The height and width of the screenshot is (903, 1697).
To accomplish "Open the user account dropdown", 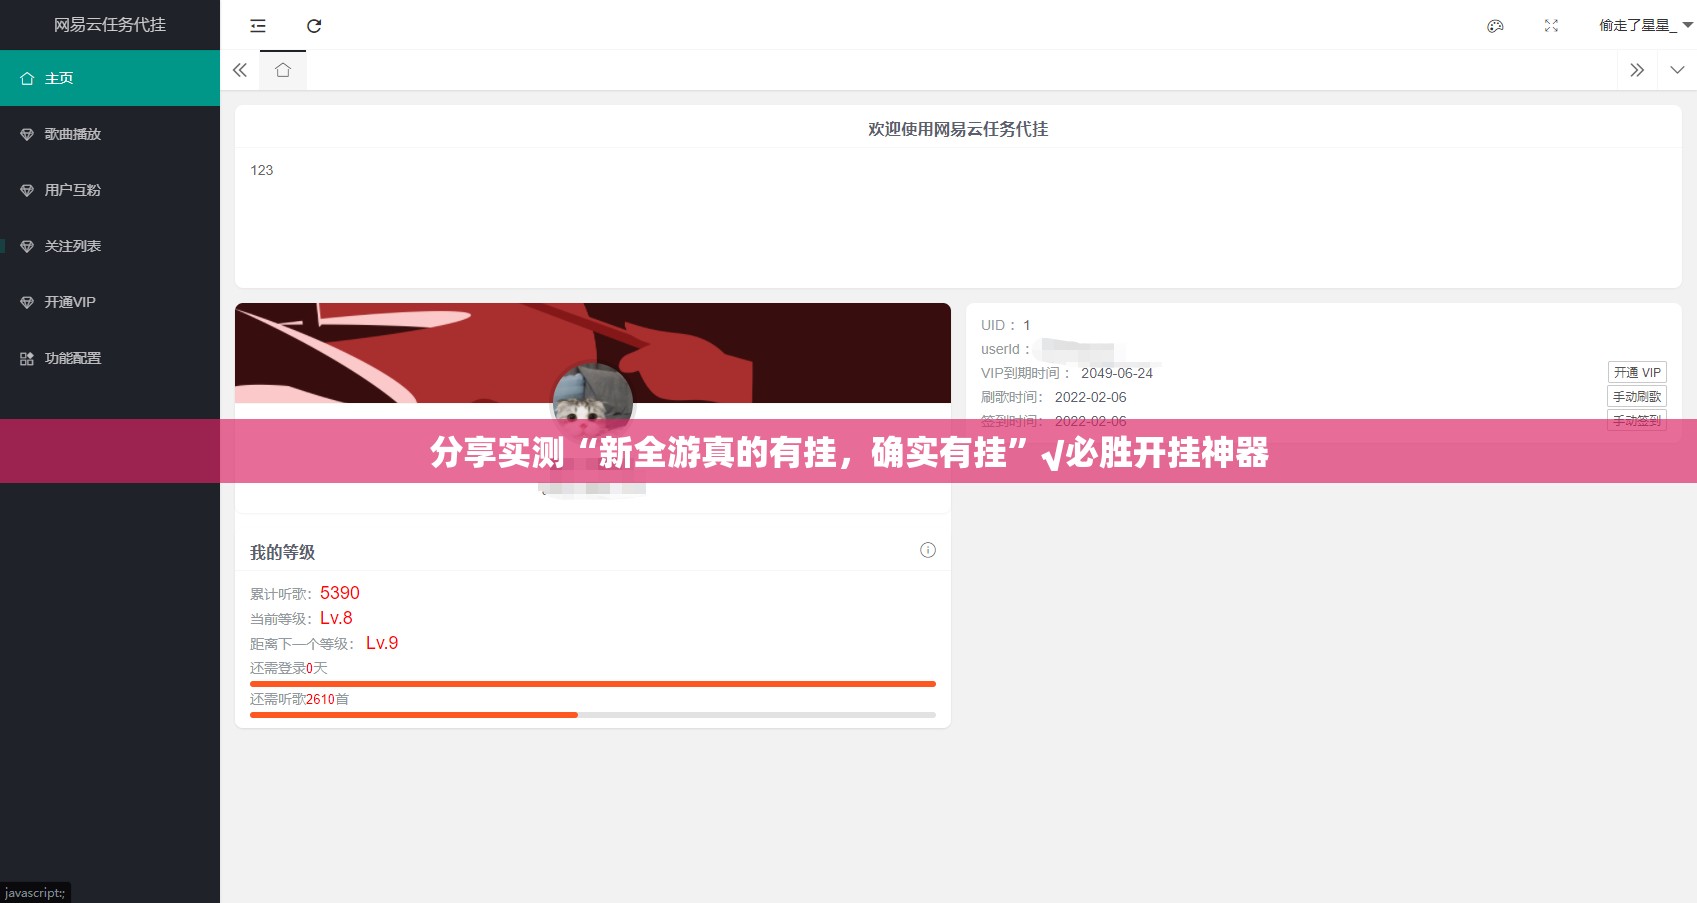I will (x=1644, y=26).
